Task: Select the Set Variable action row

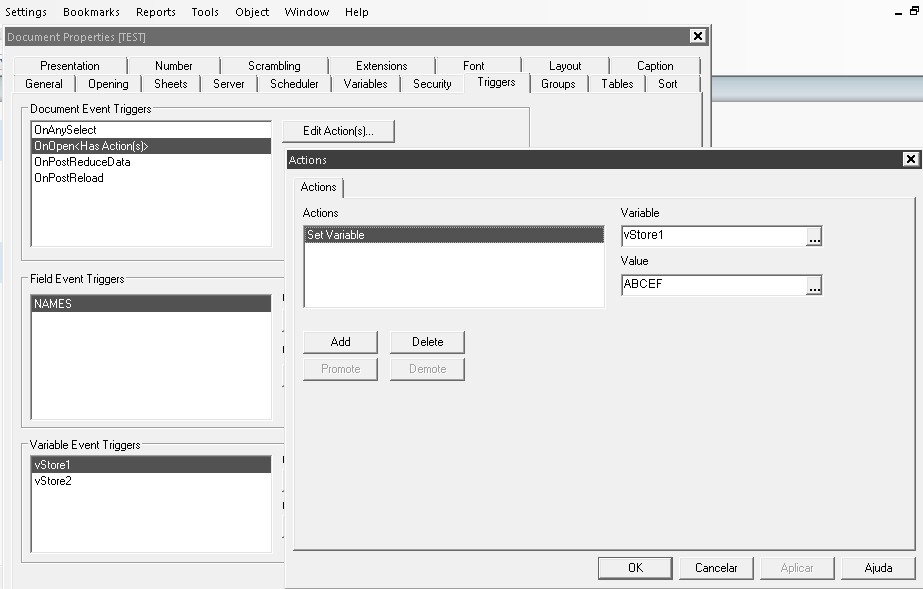Action: 454,235
